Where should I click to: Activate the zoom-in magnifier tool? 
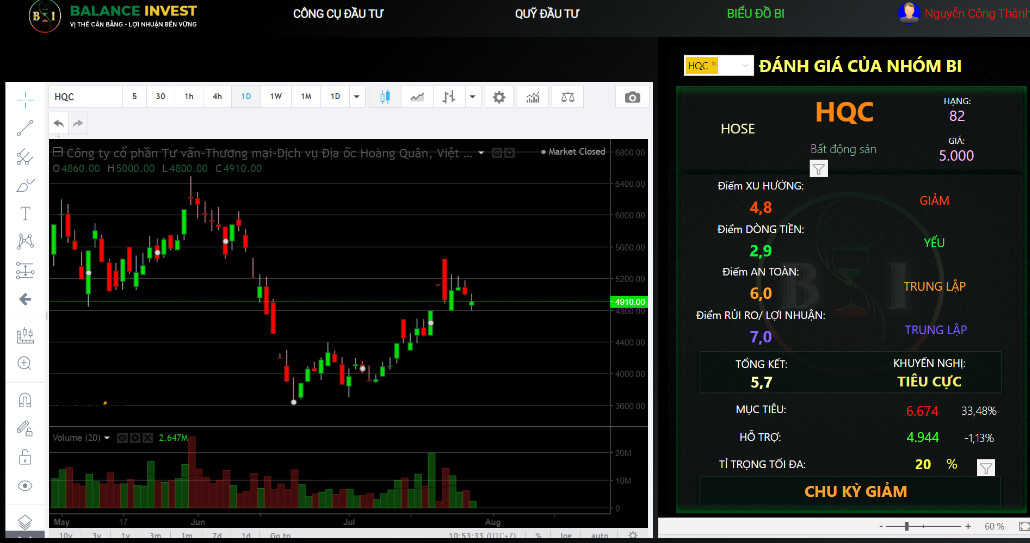click(25, 364)
